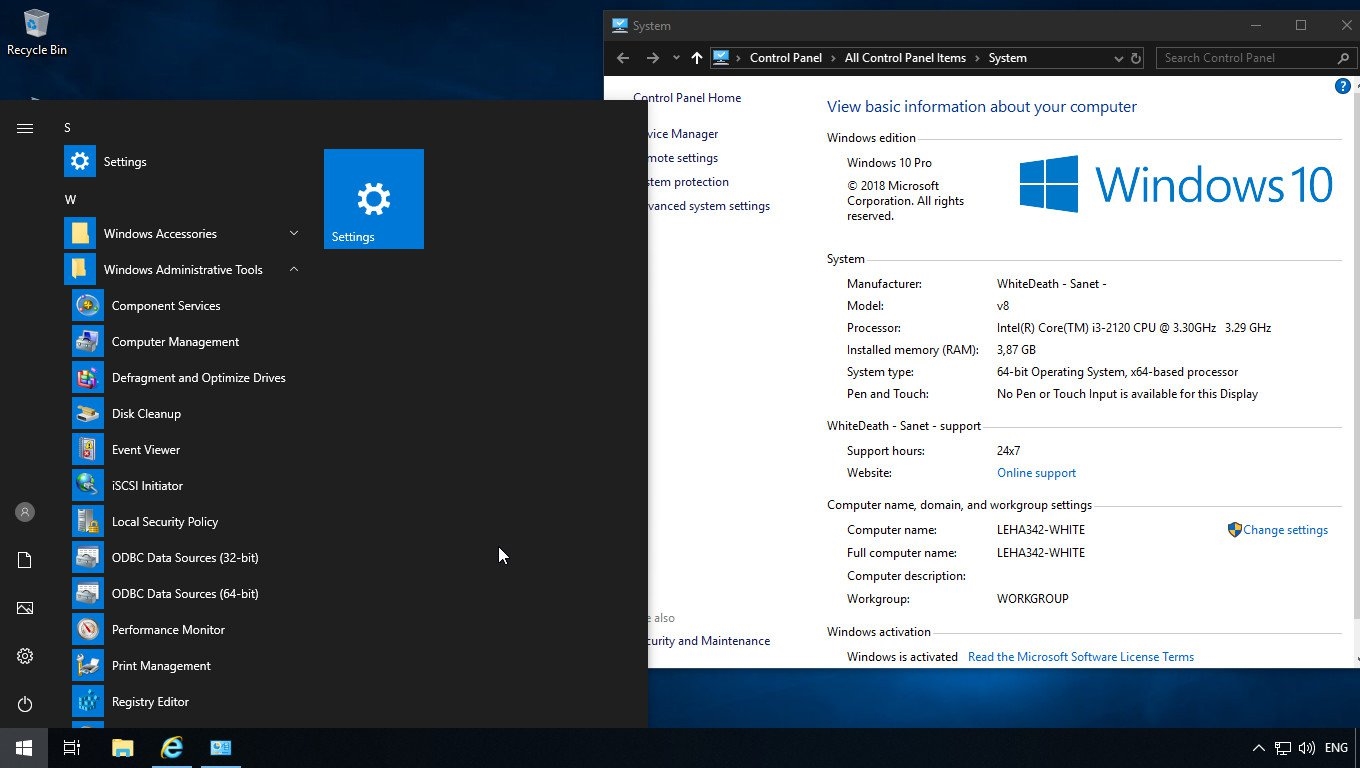Launch Computer Management
1360x768 pixels.
tap(186, 342)
